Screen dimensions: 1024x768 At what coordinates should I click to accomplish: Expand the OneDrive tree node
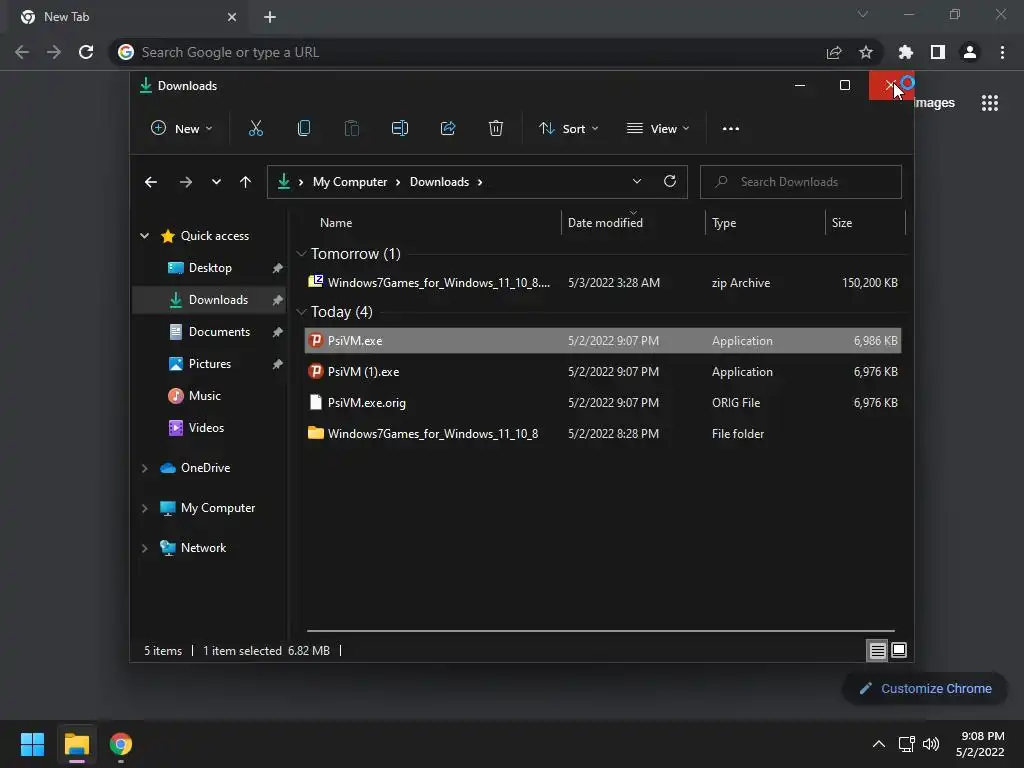coord(144,468)
